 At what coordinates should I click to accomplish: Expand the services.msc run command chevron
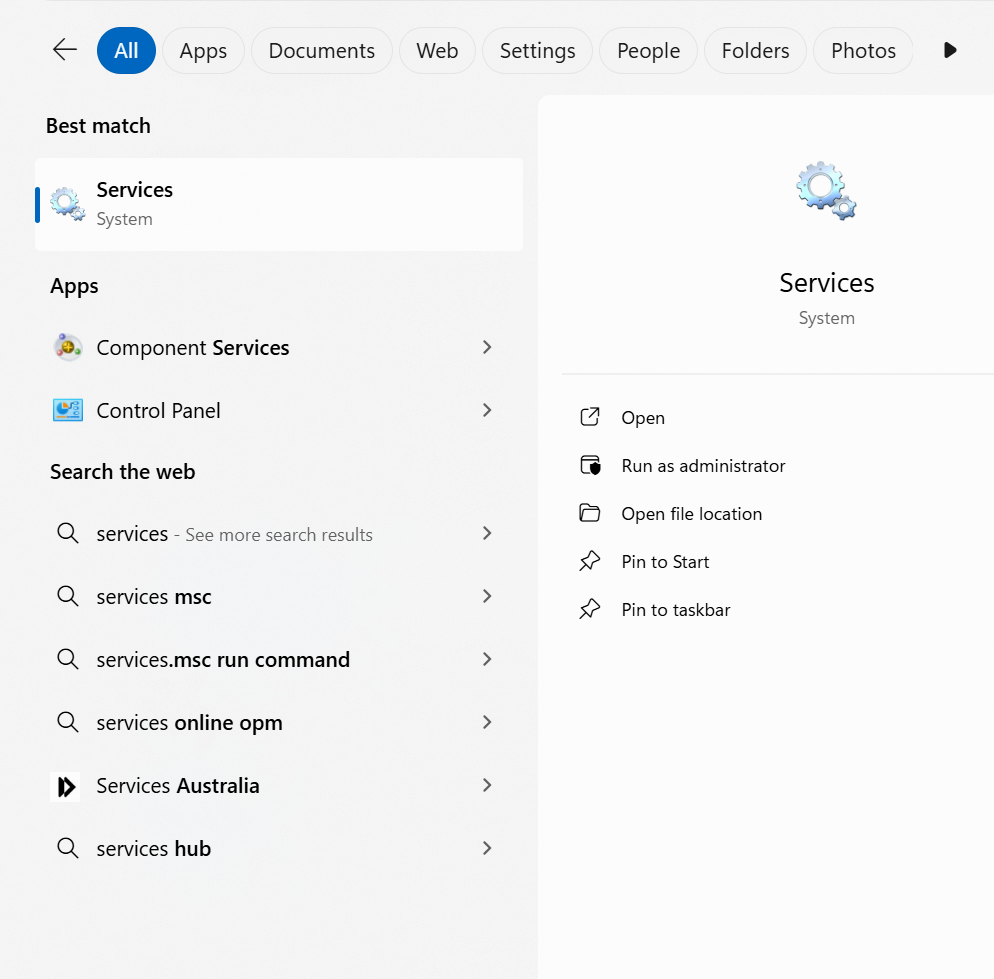[x=487, y=659]
